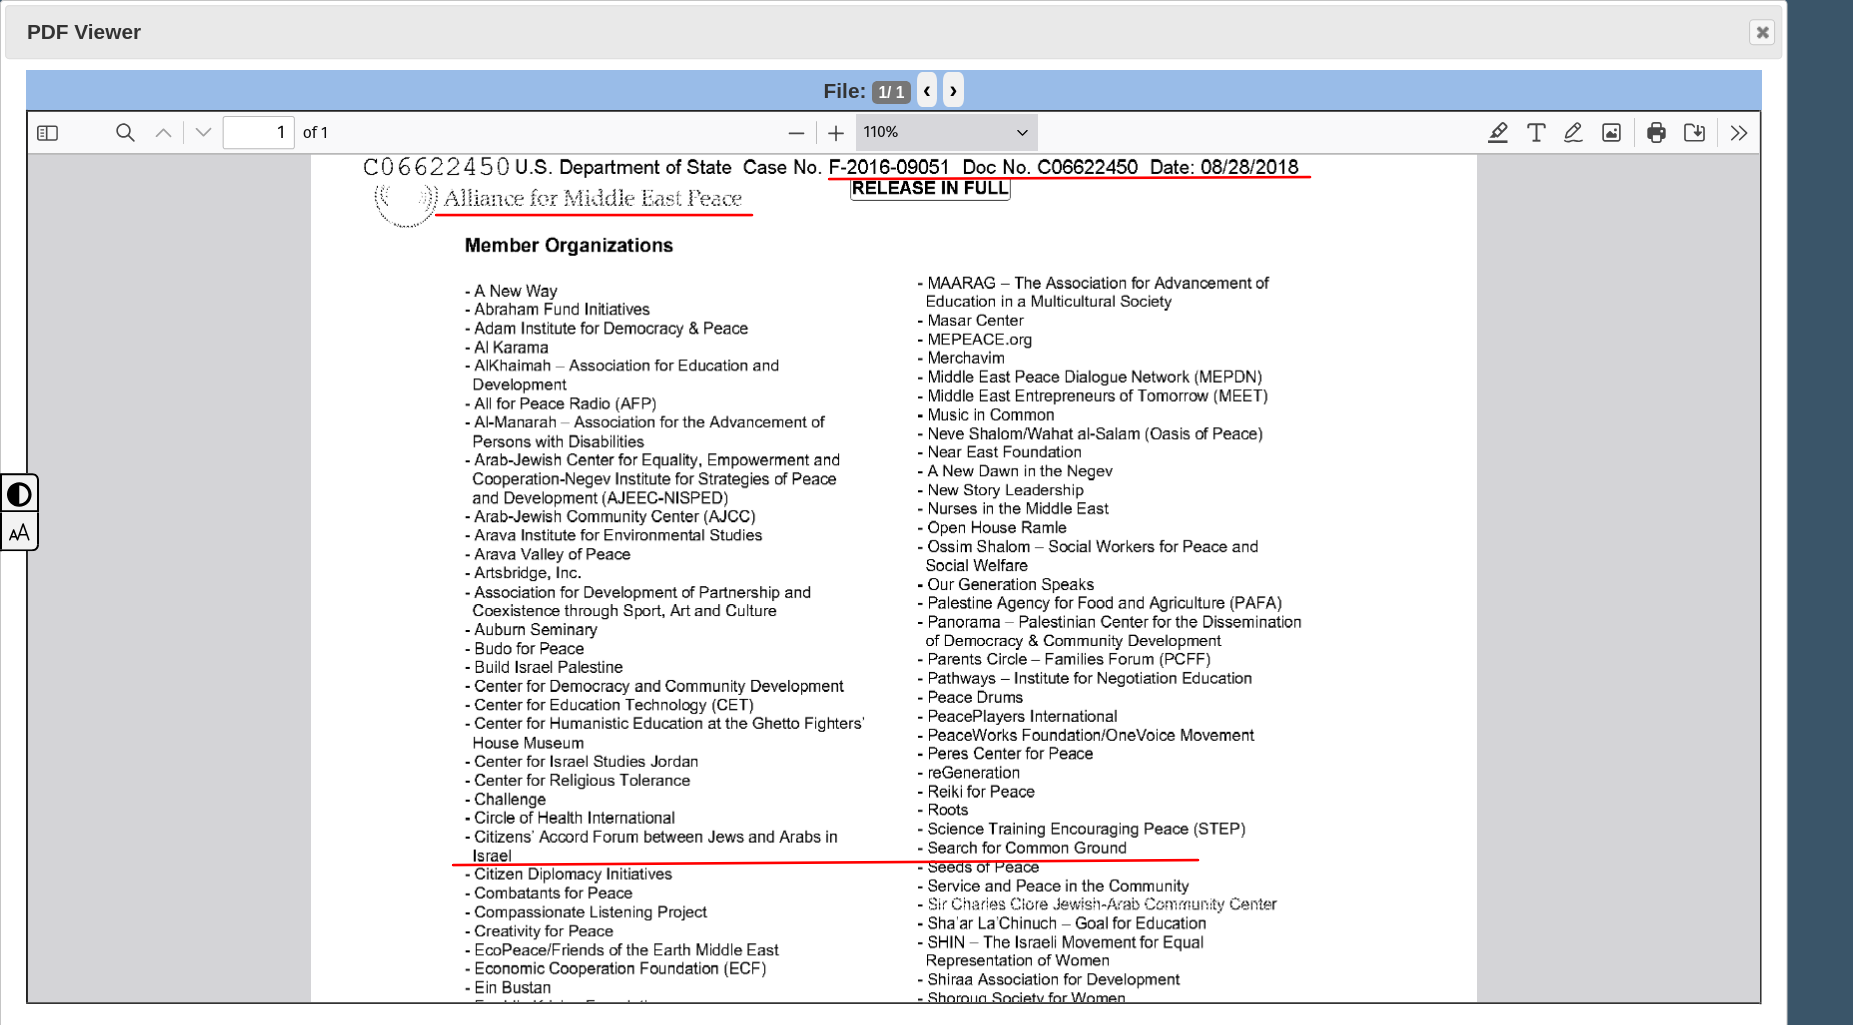Expand the additional tools menu
Image resolution: width=1853 pixels, height=1025 pixels.
tap(1739, 133)
